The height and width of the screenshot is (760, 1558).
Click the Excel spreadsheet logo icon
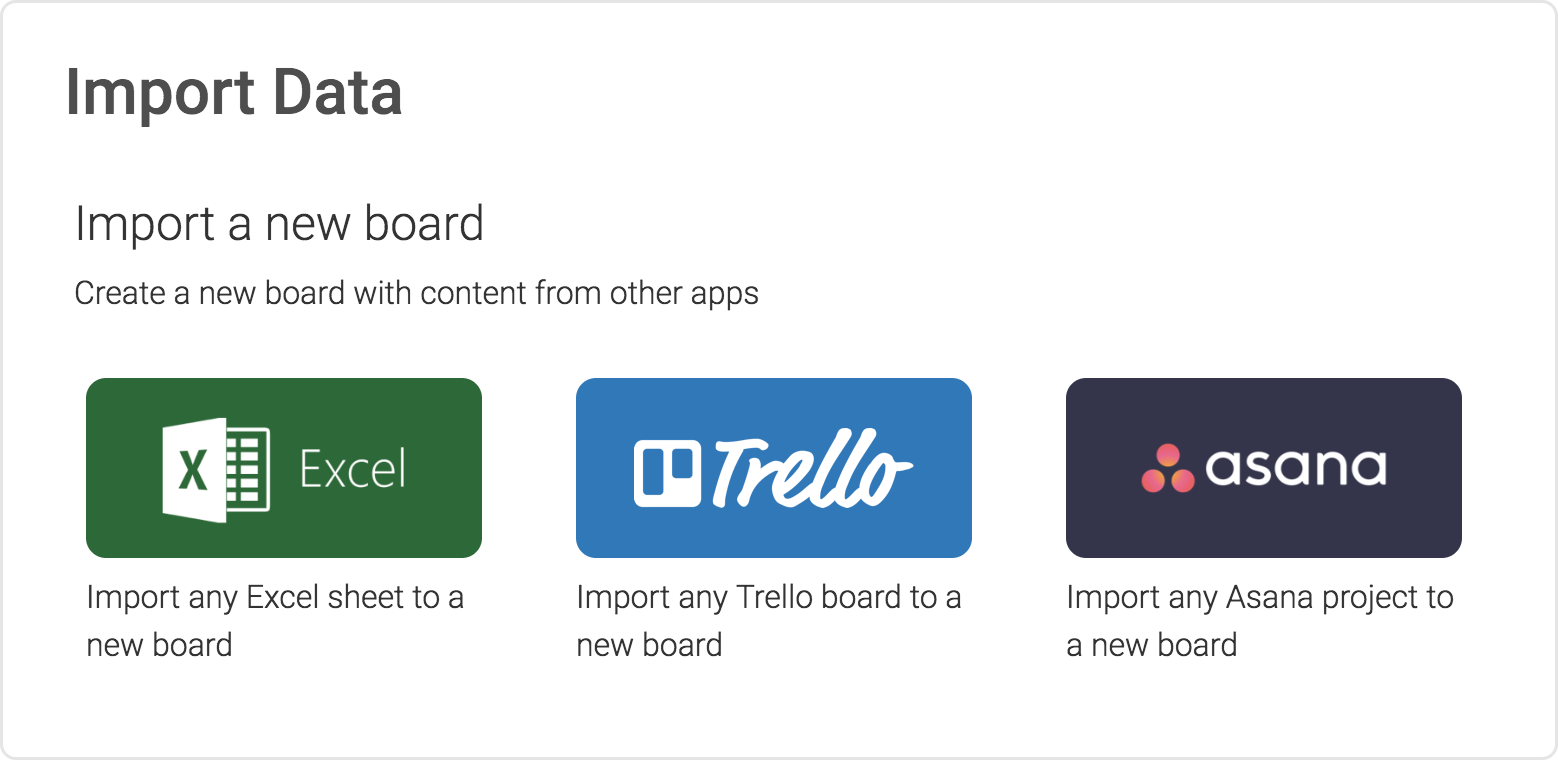[x=216, y=469]
